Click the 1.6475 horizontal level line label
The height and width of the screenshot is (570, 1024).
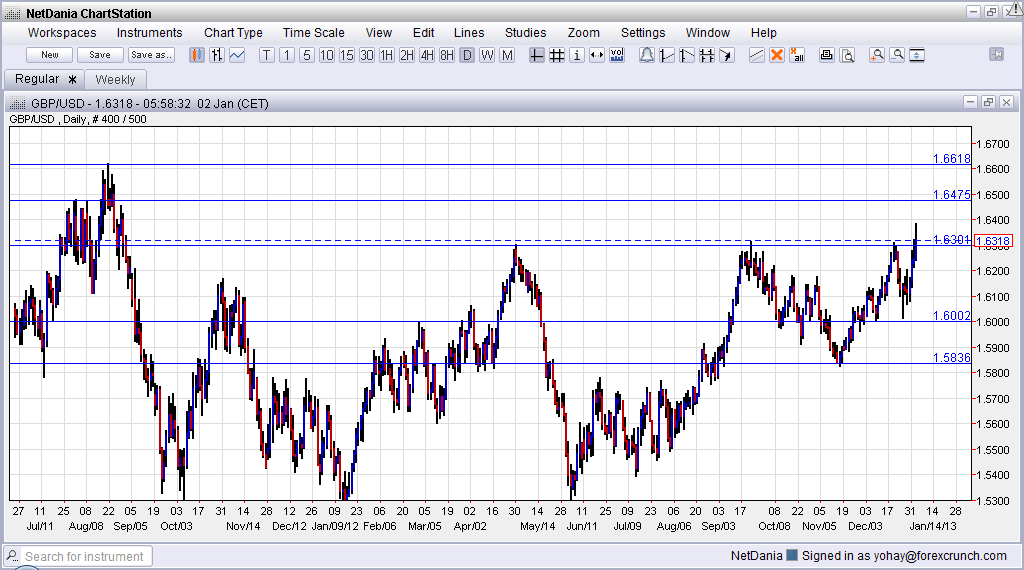[x=951, y=195]
